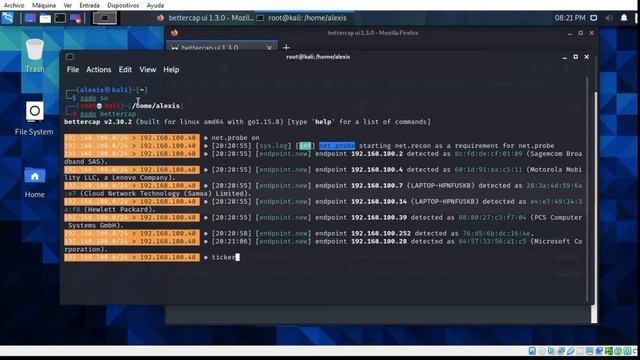Open the Dispositivos menu
The width and height of the screenshot is (640, 360).
pyautogui.click(x=123, y=5)
